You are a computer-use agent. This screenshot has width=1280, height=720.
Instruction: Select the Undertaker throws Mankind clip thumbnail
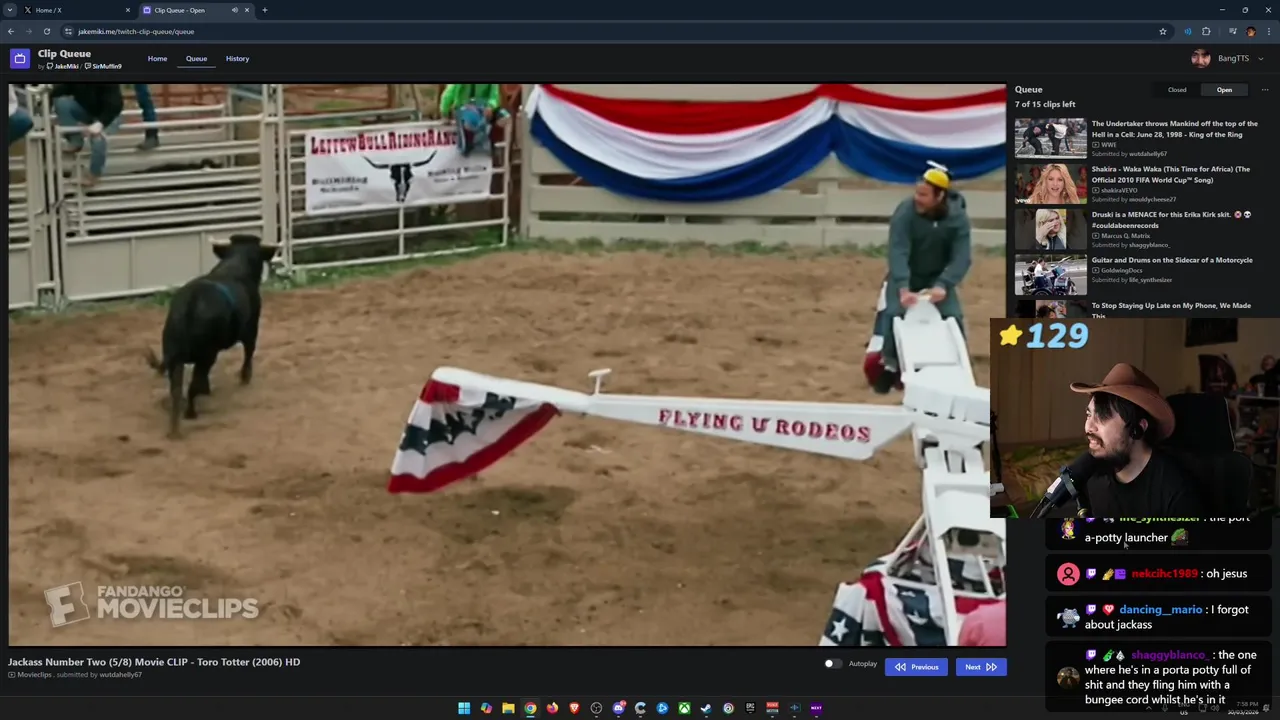coord(1050,138)
